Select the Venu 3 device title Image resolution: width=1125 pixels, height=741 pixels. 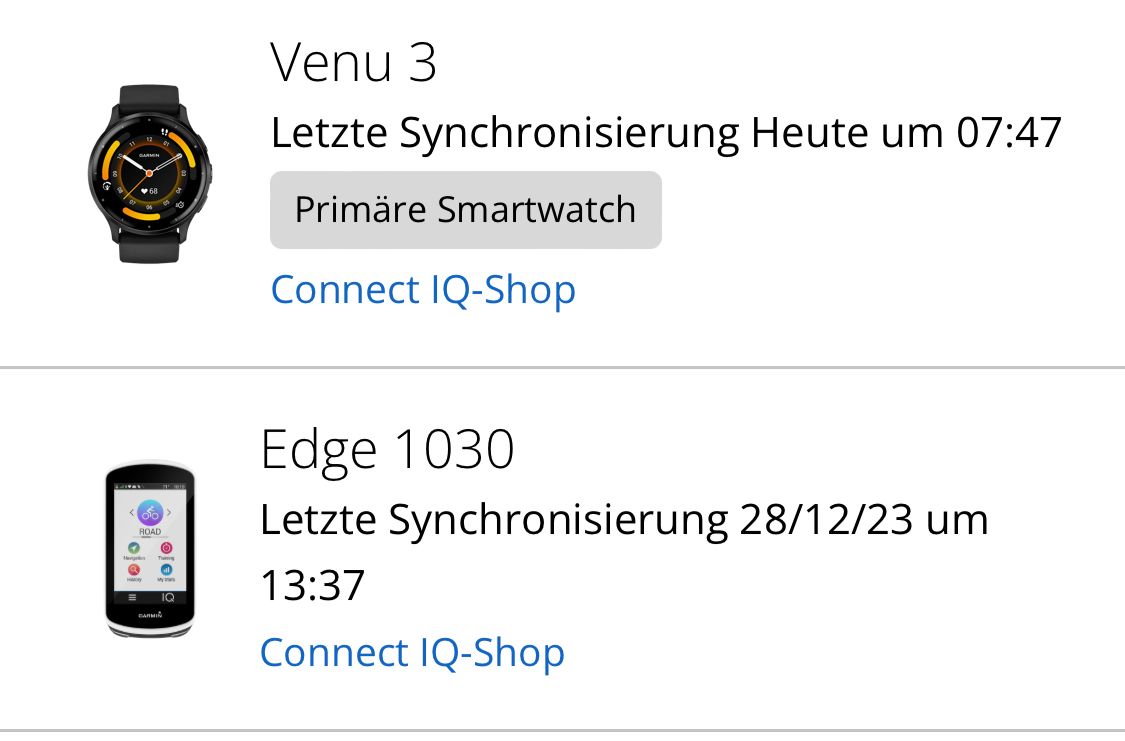(354, 64)
